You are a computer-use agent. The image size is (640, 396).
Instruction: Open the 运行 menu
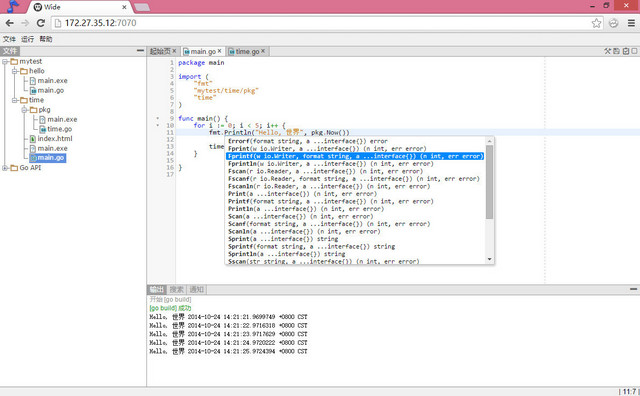point(27,39)
